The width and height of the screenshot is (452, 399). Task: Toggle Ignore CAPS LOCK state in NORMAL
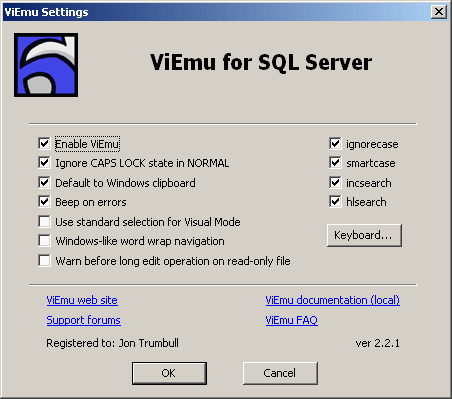point(44,163)
